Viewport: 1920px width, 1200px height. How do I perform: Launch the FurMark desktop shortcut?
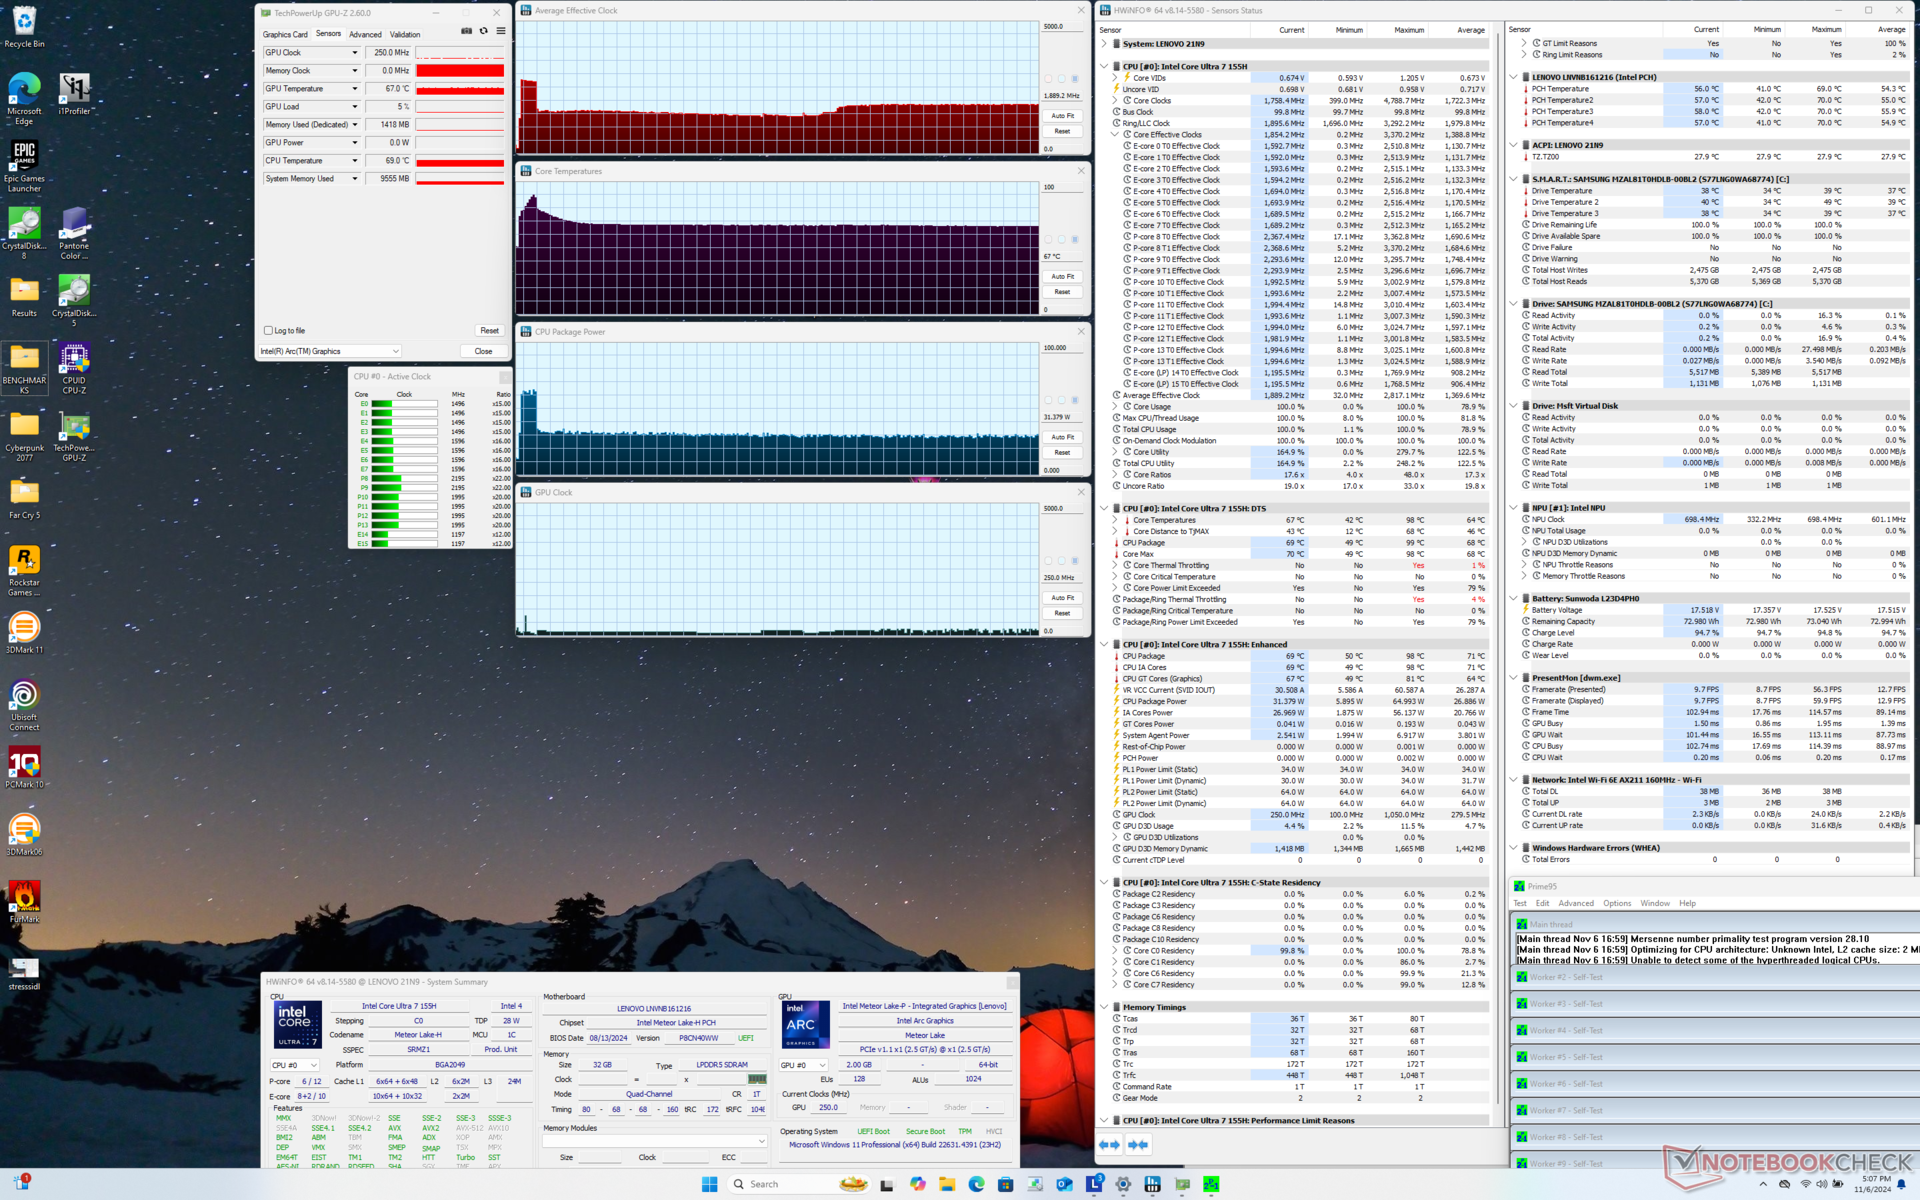(x=24, y=902)
